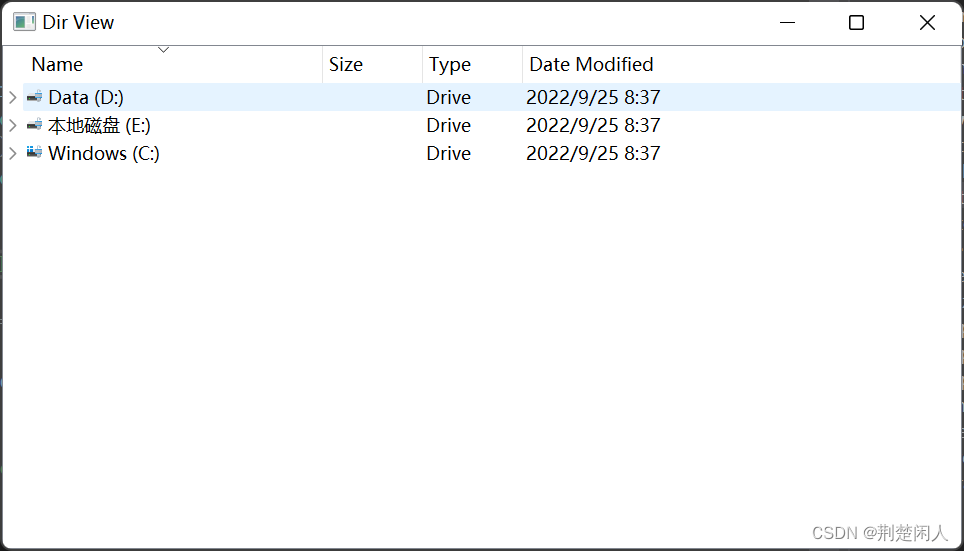Expand the Windows (C:) drive node
This screenshot has width=964, height=551.
pyautogui.click(x=12, y=153)
